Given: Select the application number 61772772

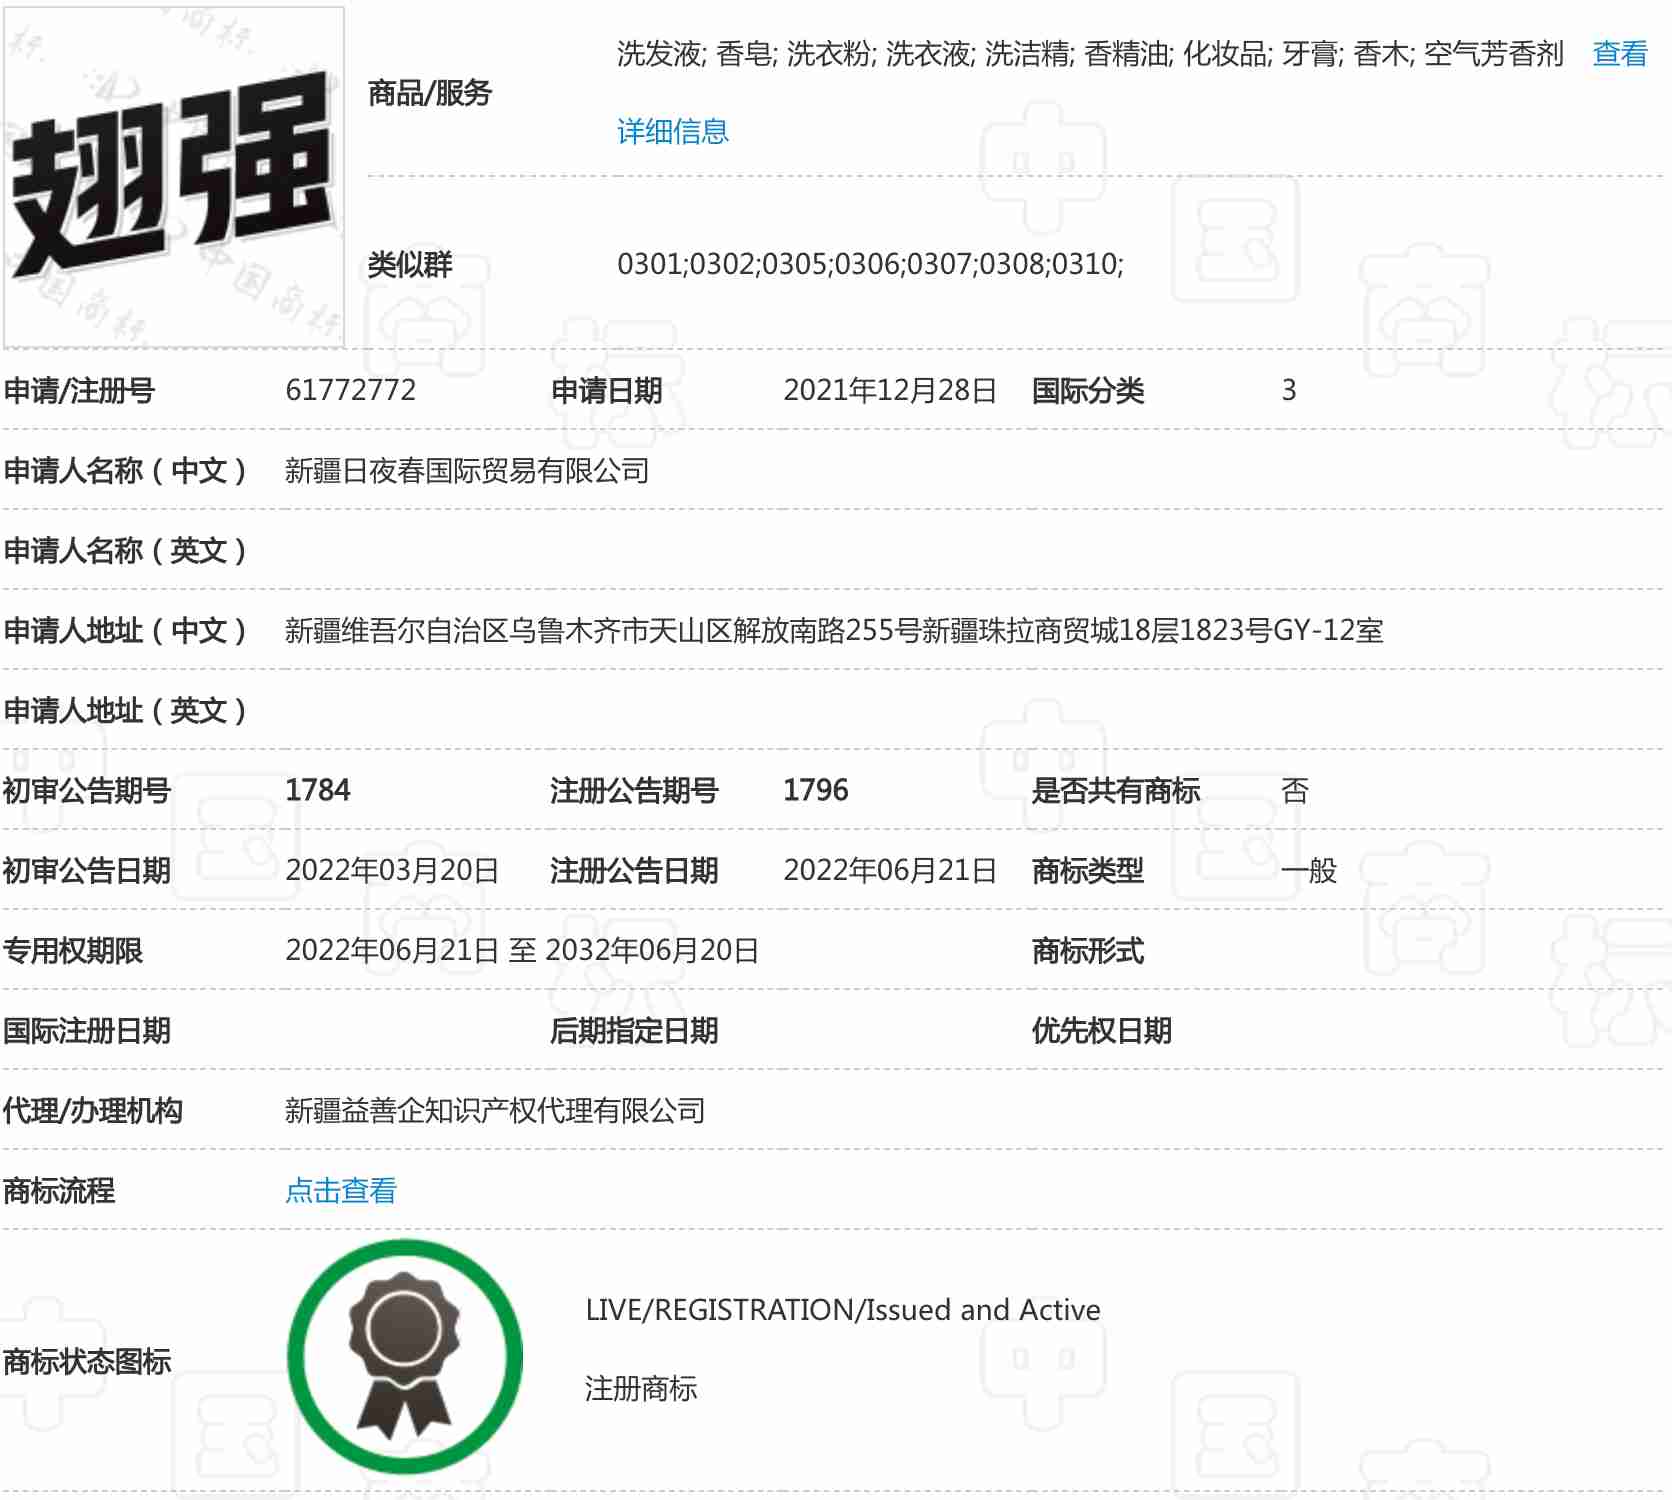Looking at the screenshot, I should pyautogui.click(x=350, y=390).
